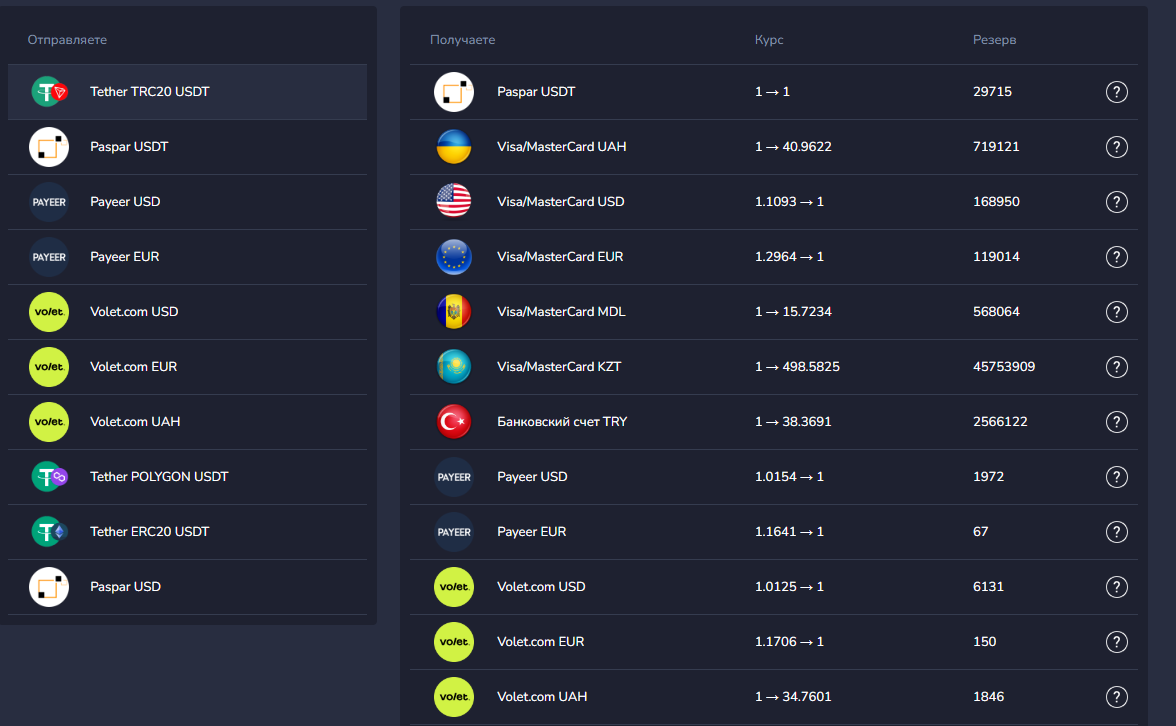Open help icon for Visa/MasterCard MDL row

[1117, 312]
